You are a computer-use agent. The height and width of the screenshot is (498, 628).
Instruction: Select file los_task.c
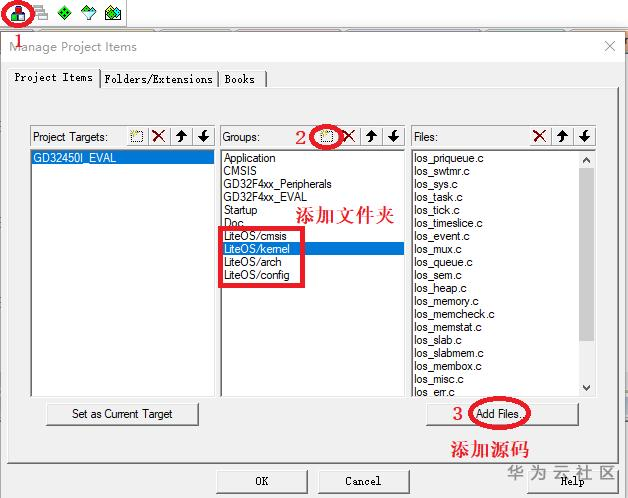tap(496, 197)
